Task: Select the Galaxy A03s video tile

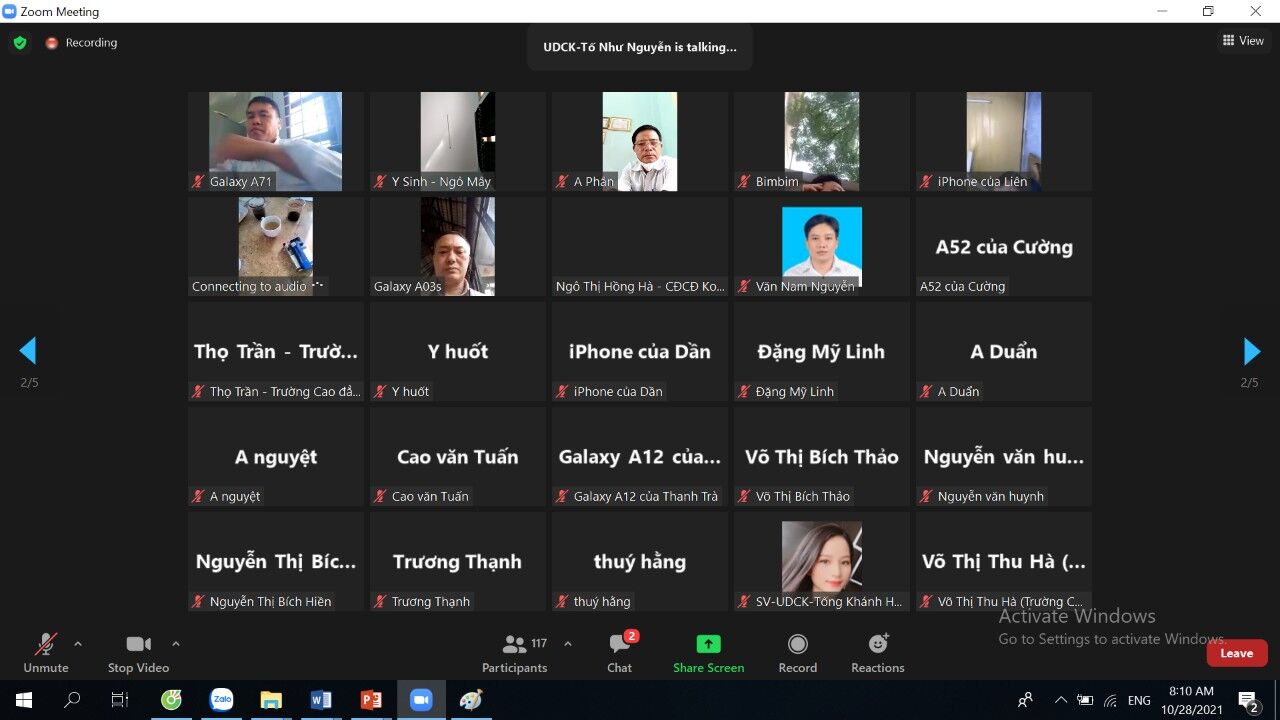Action: [x=458, y=246]
